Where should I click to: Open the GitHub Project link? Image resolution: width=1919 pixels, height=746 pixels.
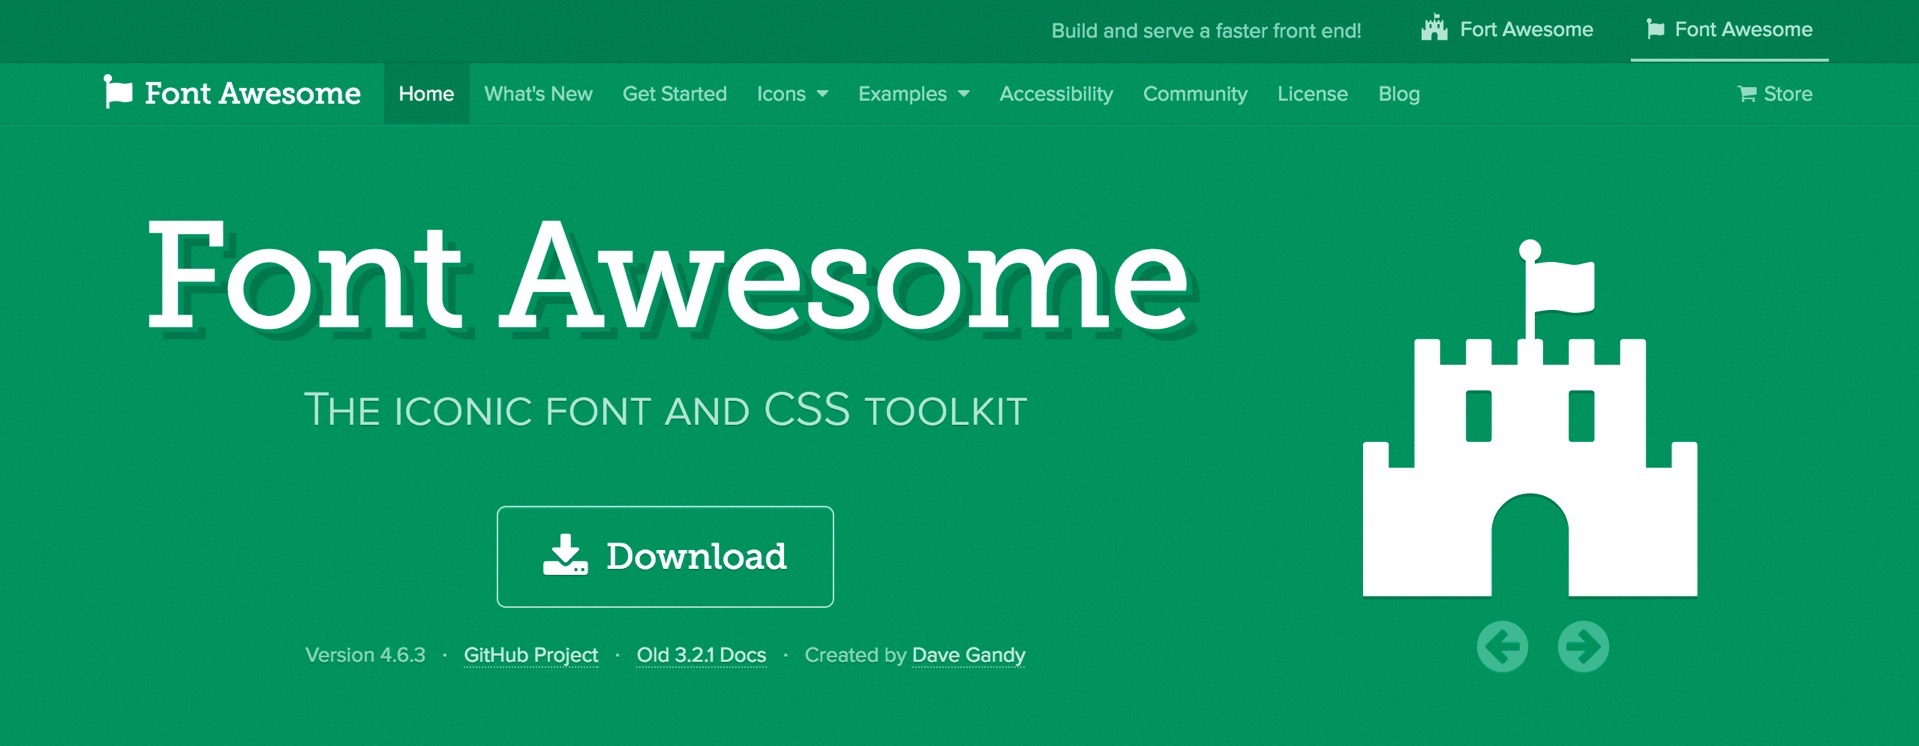pyautogui.click(x=531, y=655)
